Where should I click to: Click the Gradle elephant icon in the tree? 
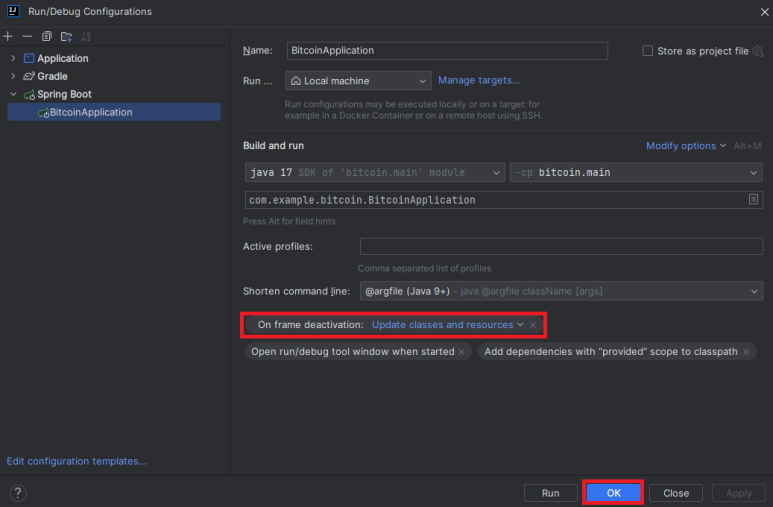pos(29,76)
